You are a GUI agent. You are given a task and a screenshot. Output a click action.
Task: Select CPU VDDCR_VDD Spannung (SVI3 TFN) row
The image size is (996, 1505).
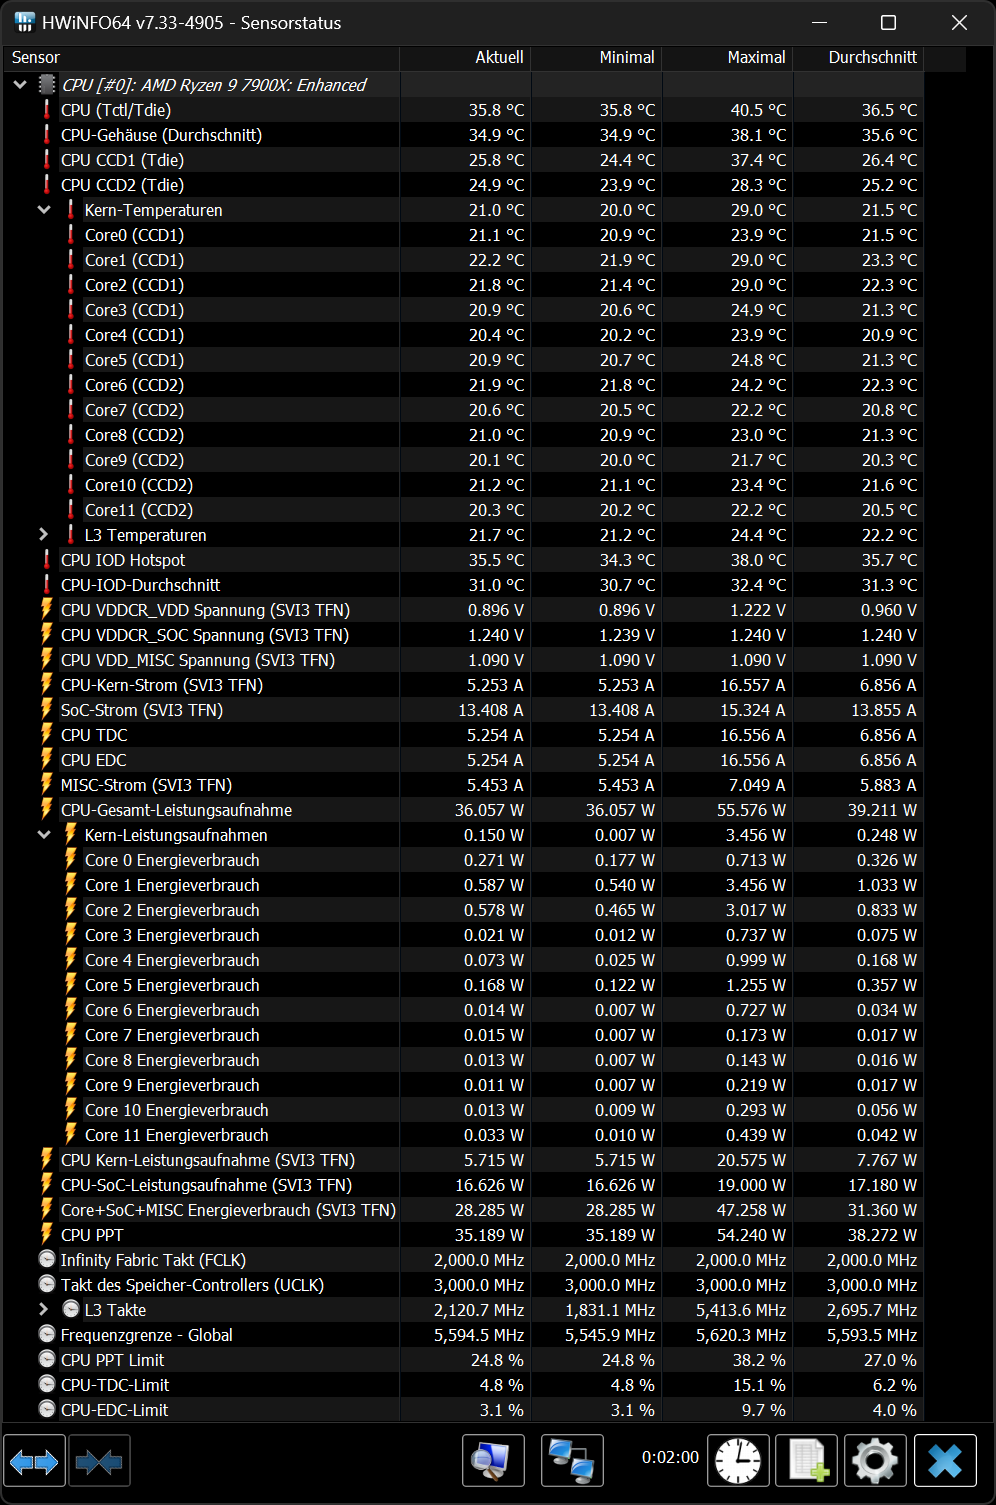click(463, 610)
